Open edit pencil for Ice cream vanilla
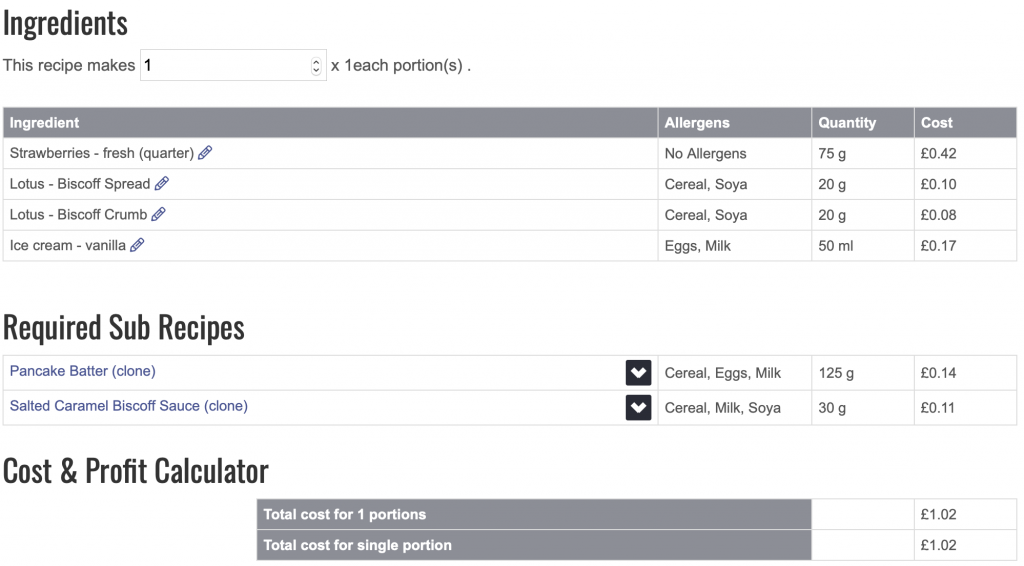1024x566 pixels. click(x=137, y=245)
